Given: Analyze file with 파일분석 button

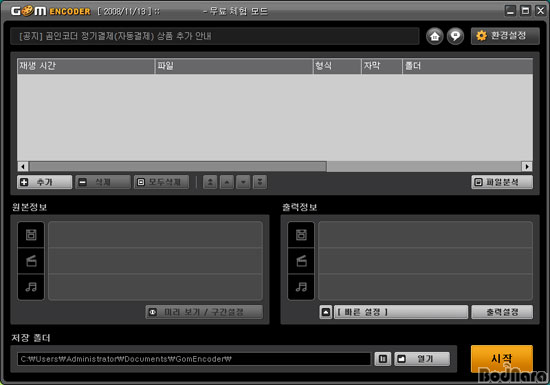Looking at the screenshot, I should pos(502,182).
